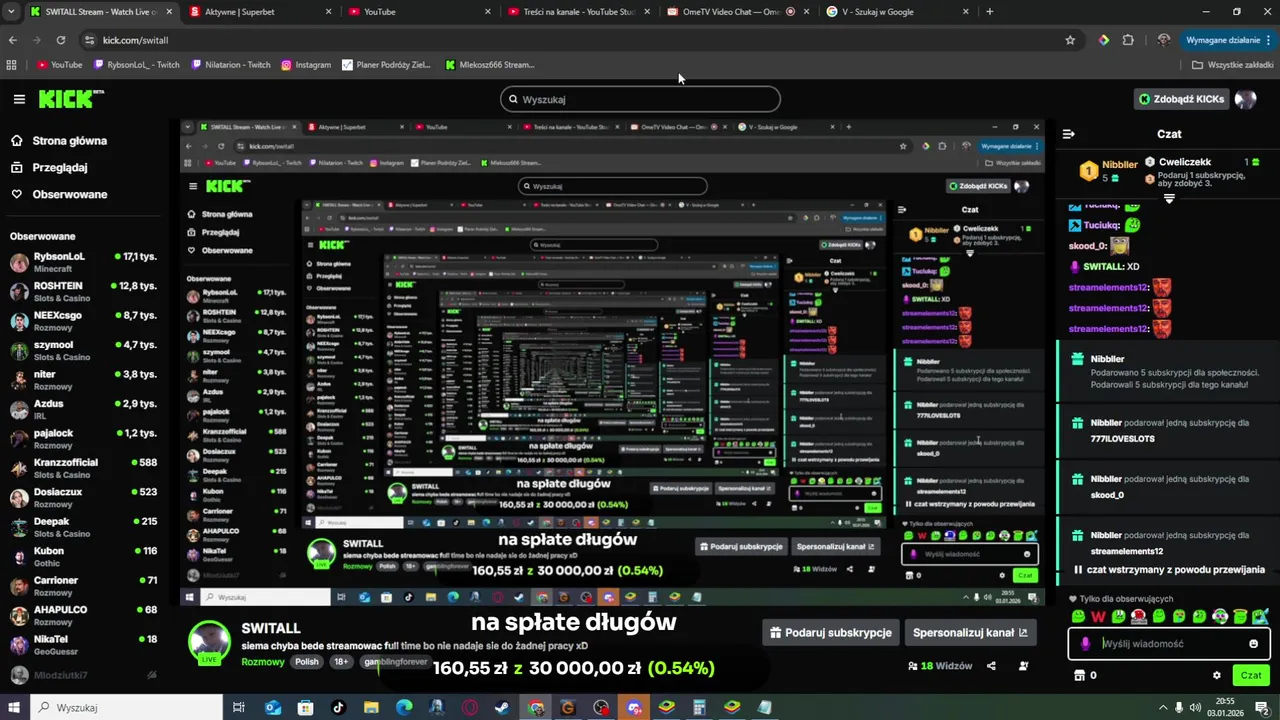Insert the halo green emote
Viewport: 1280px width, 720px height.
pos(1240,616)
